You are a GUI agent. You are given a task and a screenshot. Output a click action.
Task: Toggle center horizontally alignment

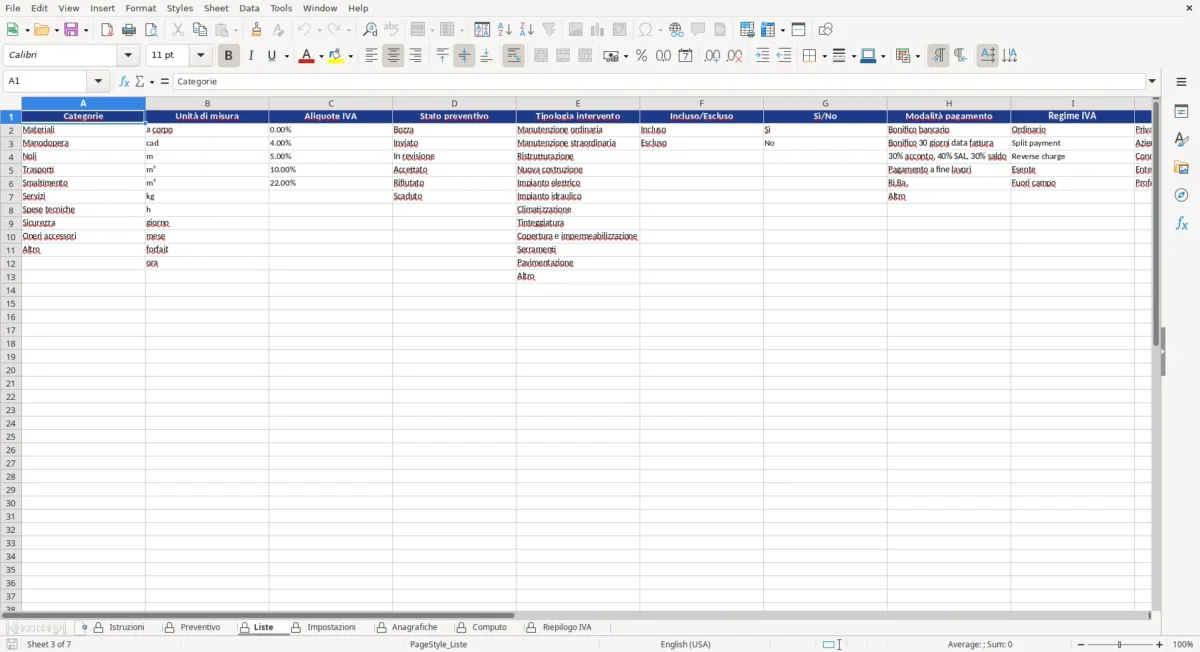coord(393,56)
